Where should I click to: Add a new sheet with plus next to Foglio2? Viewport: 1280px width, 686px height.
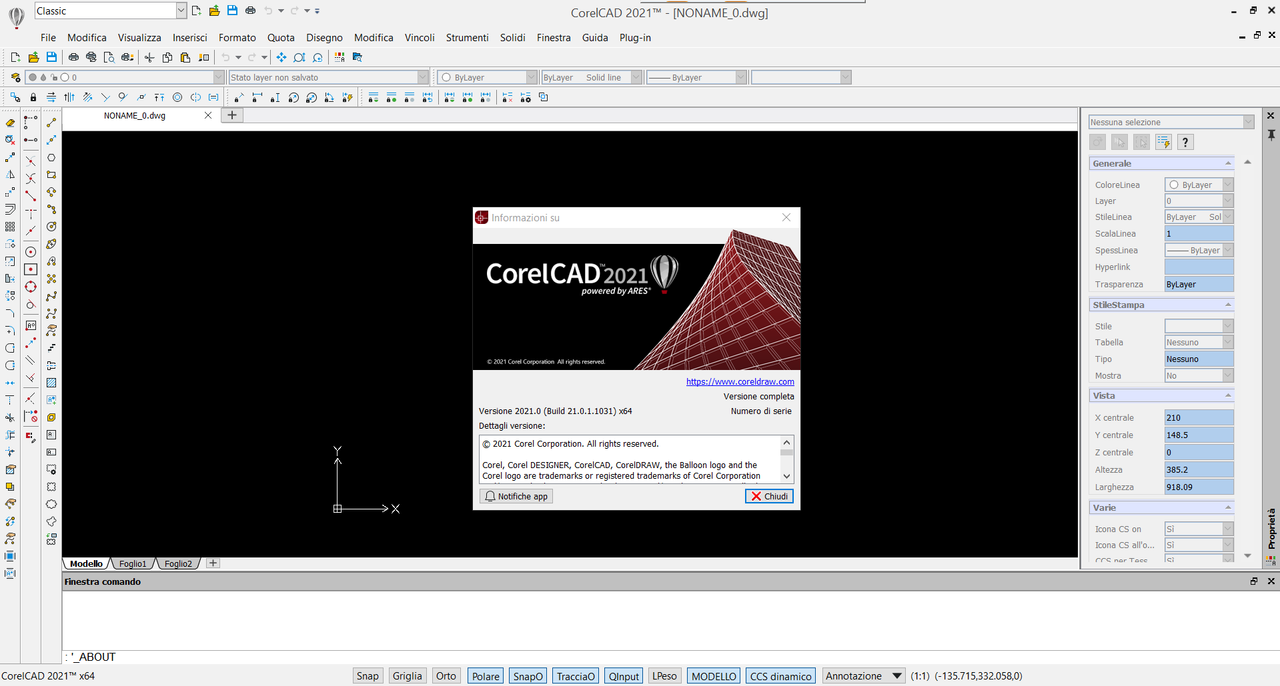click(212, 563)
